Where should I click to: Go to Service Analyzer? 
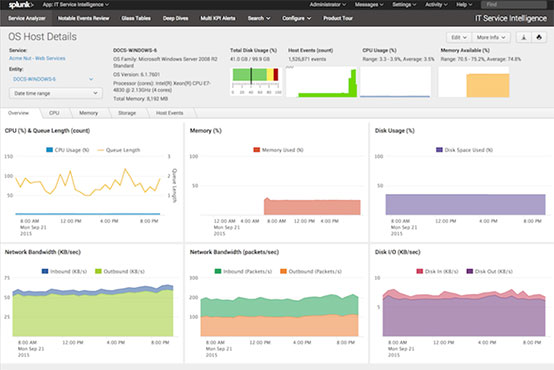click(x=26, y=18)
